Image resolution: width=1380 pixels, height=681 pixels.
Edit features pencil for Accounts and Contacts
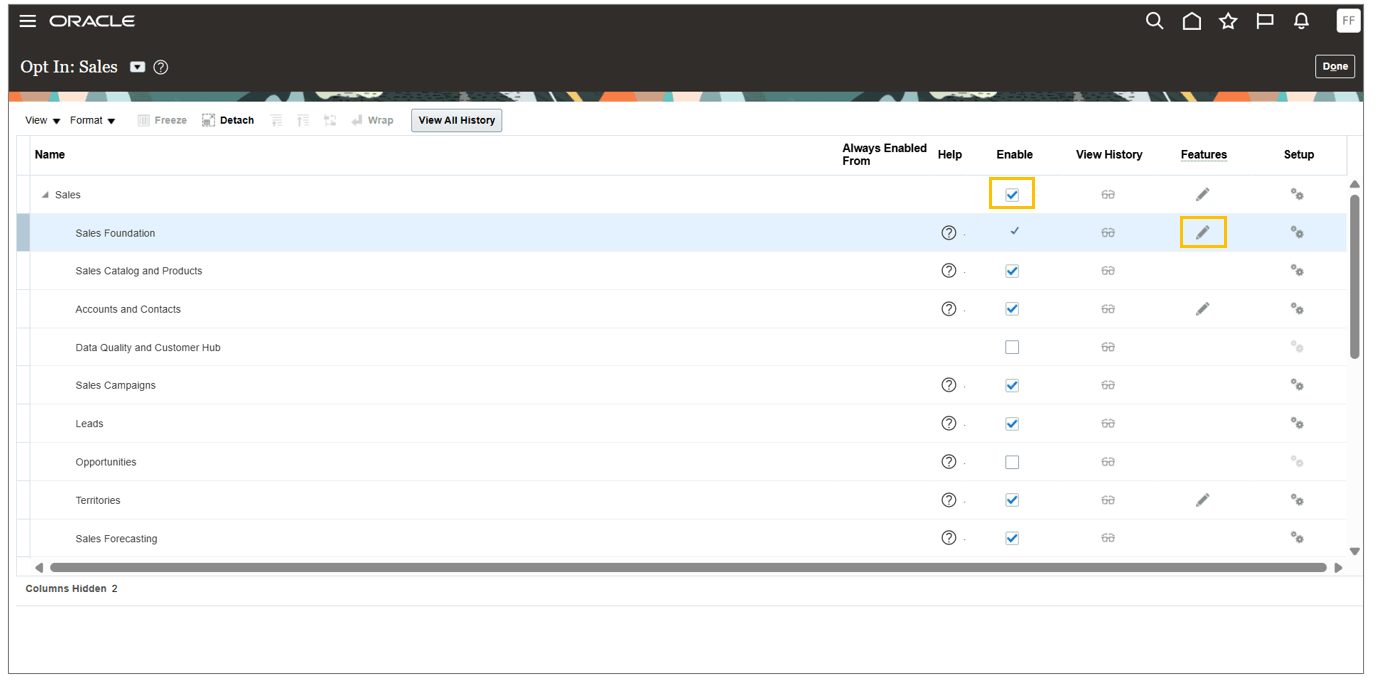(1202, 309)
